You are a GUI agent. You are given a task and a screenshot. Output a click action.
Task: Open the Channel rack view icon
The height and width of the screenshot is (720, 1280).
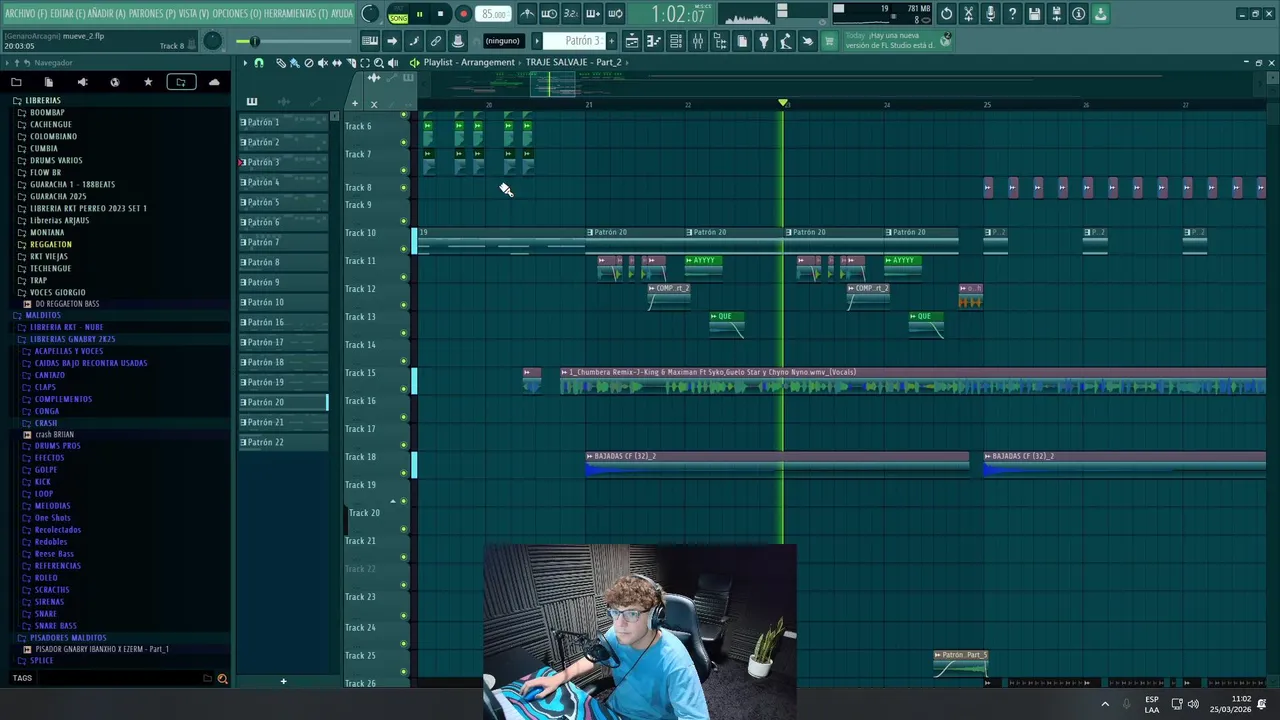coord(676,41)
